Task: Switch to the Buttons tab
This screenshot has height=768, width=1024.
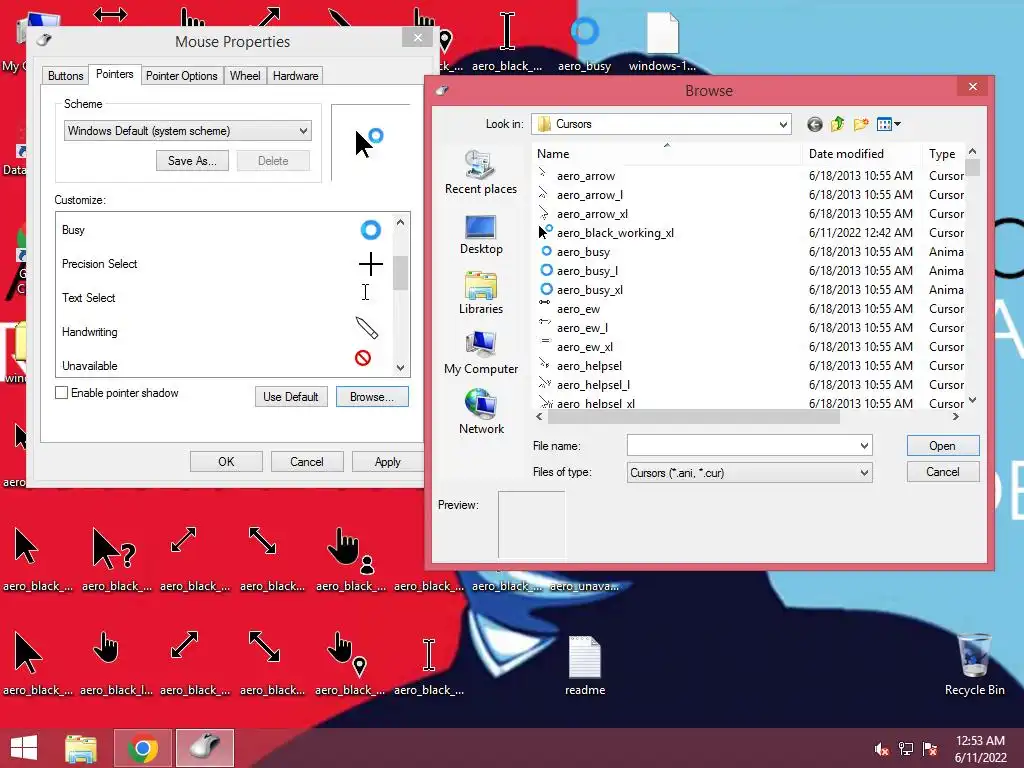Action: click(x=65, y=76)
